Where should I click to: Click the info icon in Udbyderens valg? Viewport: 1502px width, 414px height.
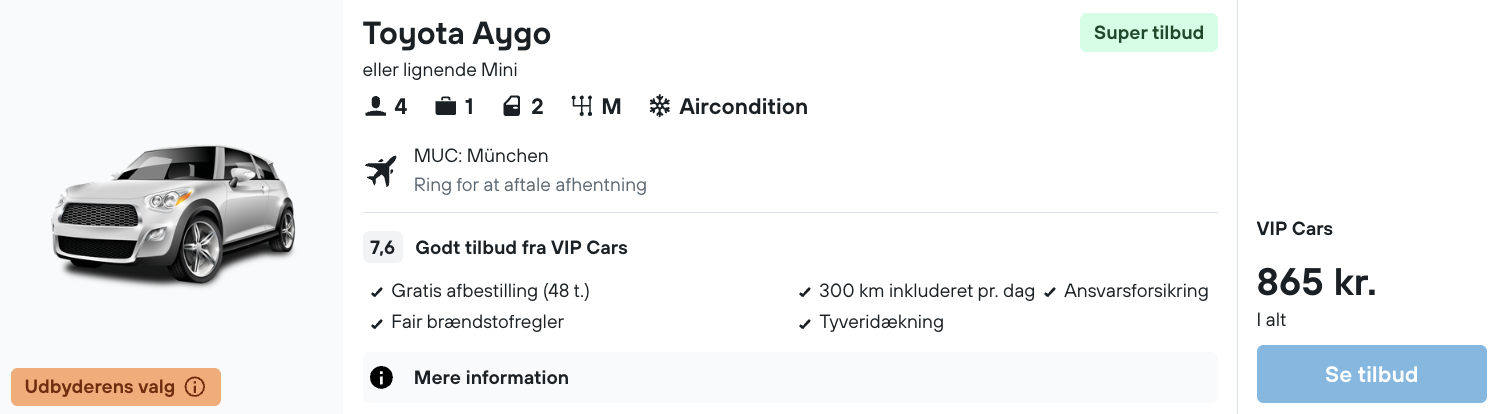196,387
